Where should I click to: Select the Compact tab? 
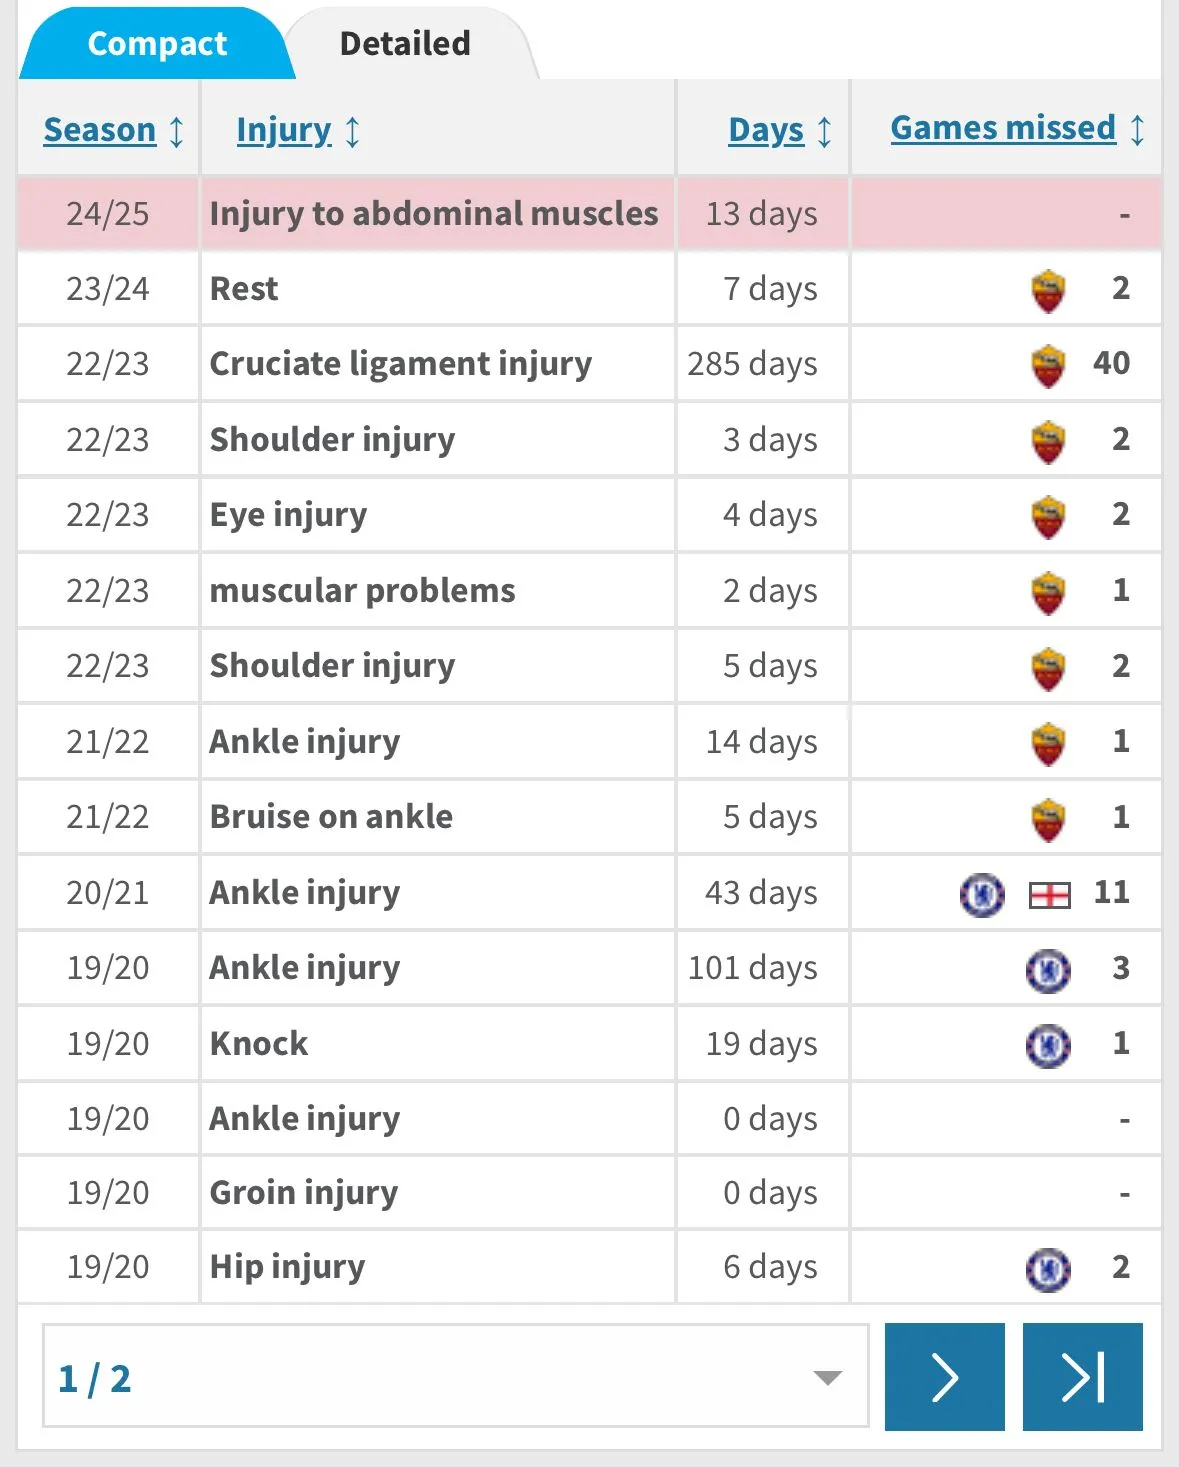157,44
